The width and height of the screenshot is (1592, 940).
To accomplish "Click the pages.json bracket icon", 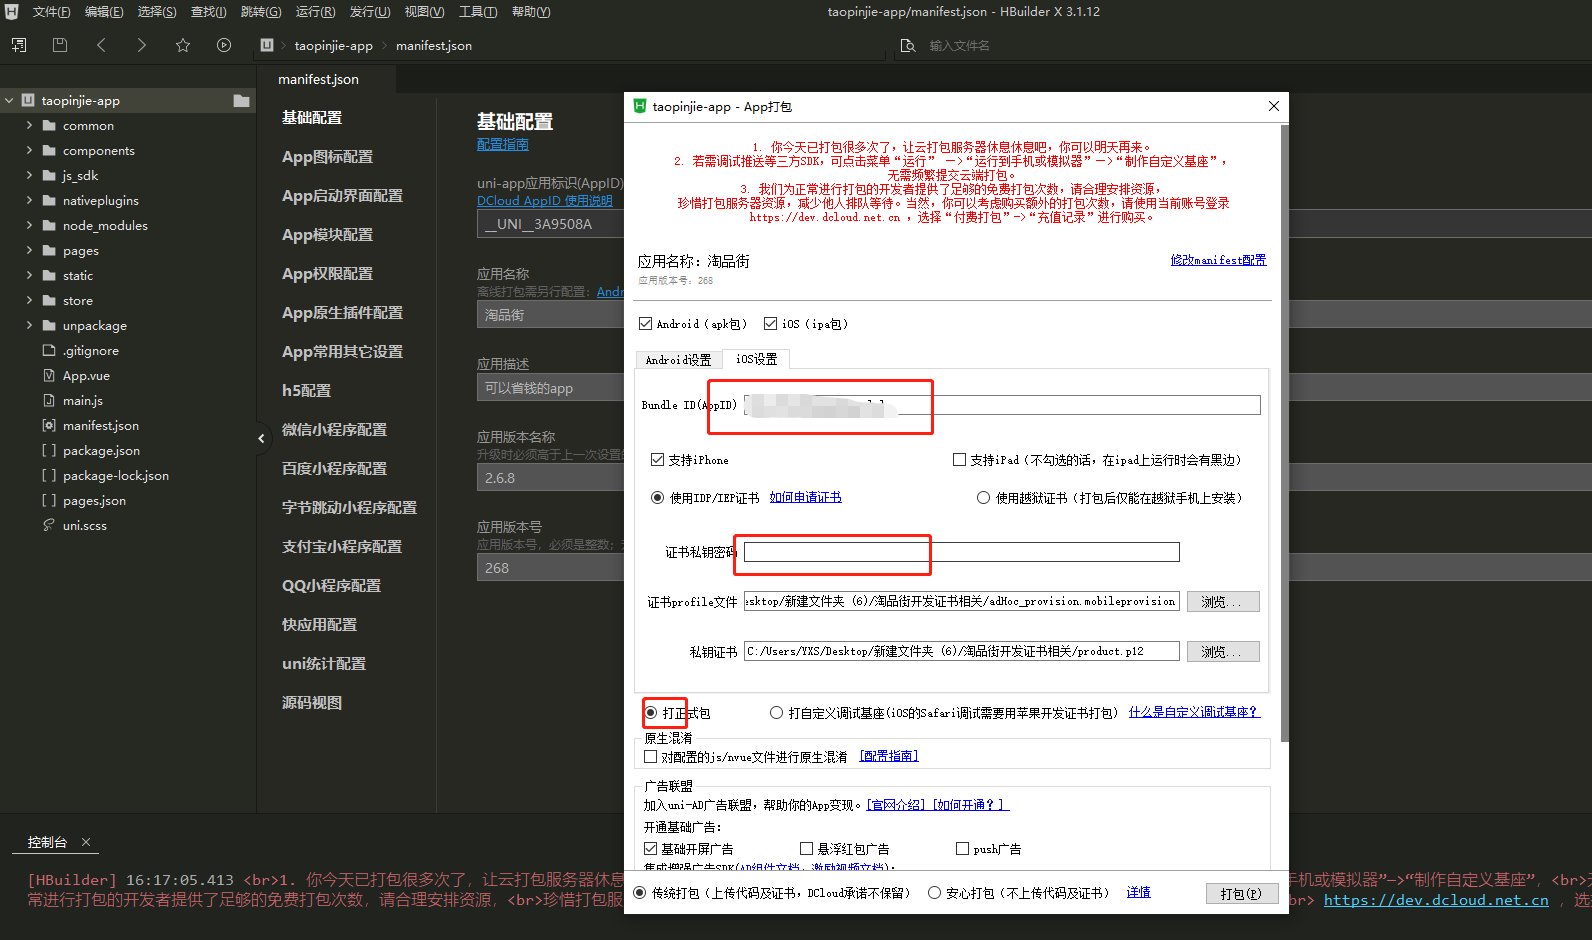I will click(x=49, y=500).
